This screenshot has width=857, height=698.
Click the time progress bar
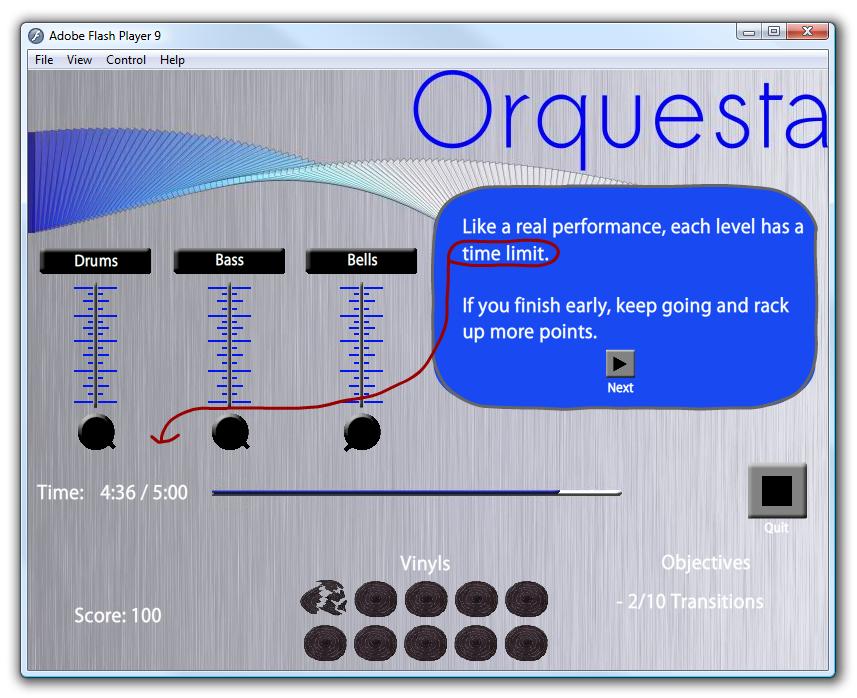(416, 492)
